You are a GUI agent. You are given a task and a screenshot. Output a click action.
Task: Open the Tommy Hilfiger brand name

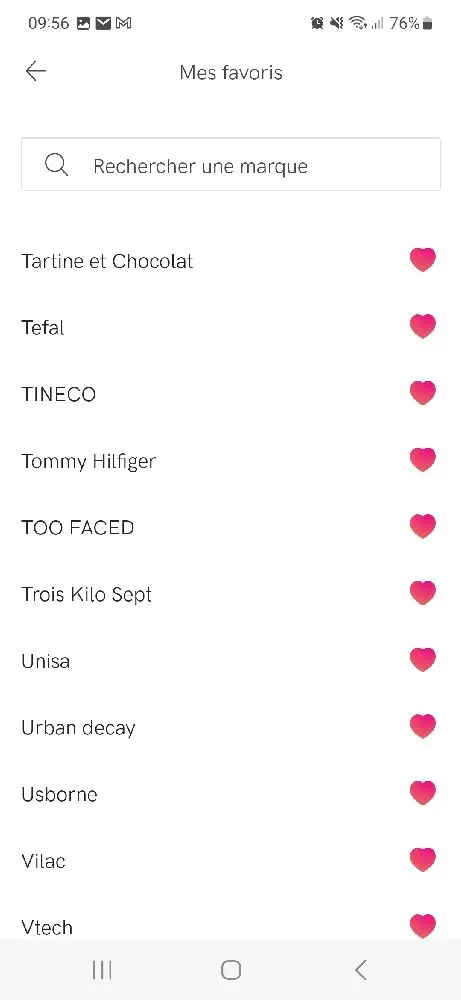(x=89, y=461)
